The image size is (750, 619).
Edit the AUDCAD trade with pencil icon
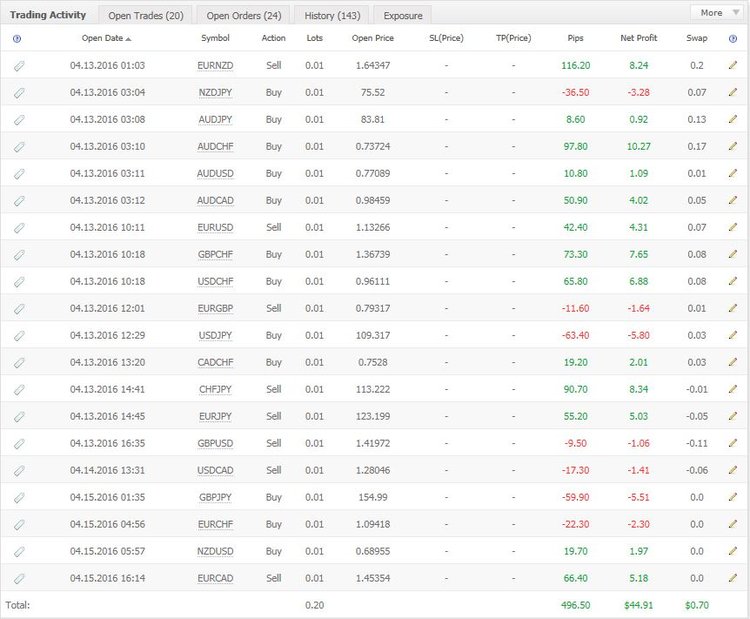[x=733, y=200]
